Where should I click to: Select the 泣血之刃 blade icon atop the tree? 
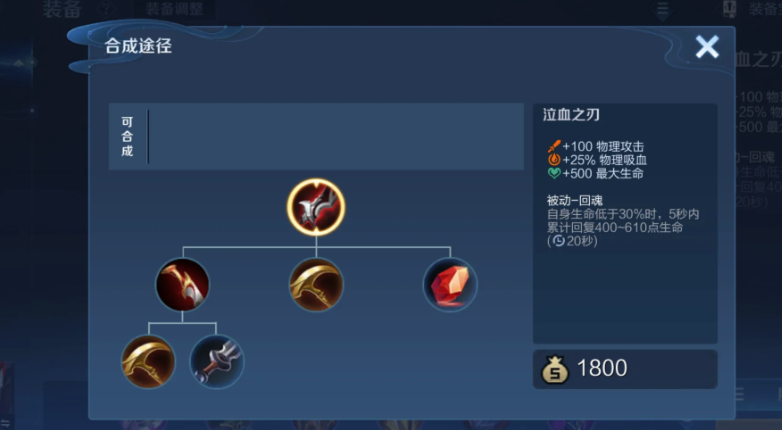click(316, 207)
